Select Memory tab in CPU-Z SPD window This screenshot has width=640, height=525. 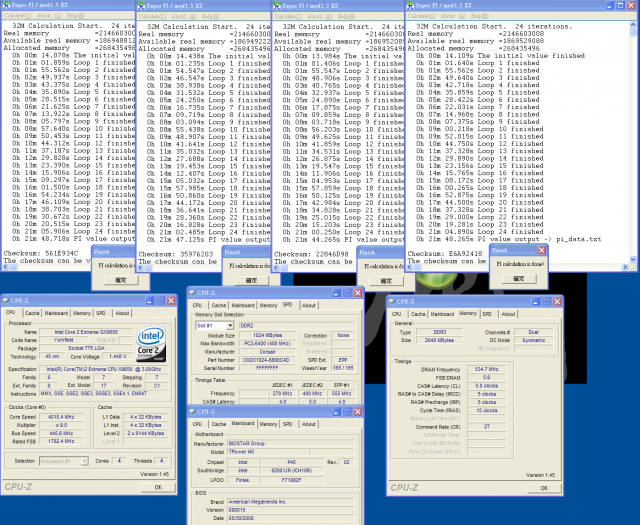268,305
